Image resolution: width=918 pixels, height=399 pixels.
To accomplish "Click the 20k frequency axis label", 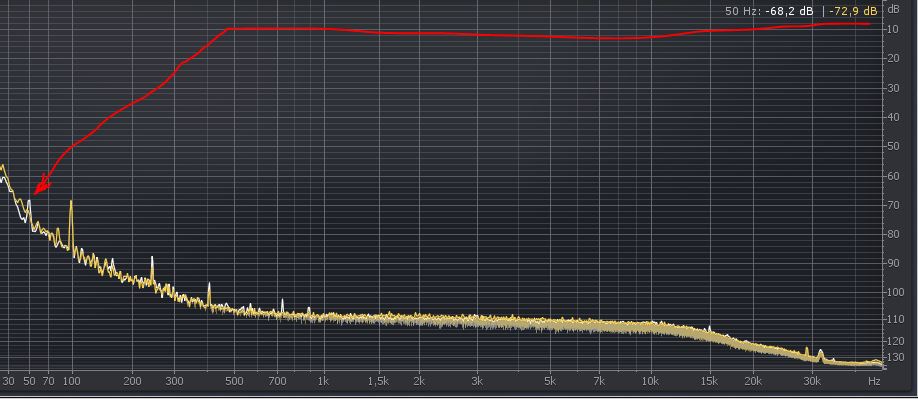I will 753,381.
